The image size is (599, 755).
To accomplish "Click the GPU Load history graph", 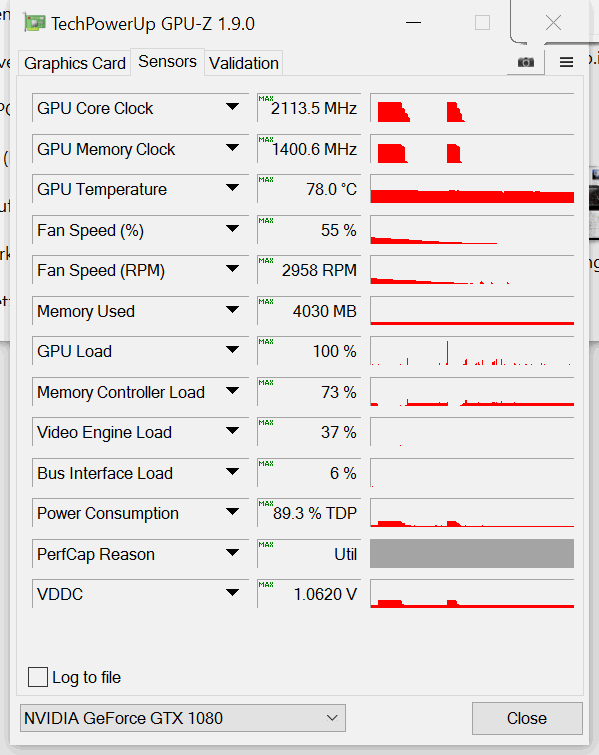I will click(x=472, y=351).
